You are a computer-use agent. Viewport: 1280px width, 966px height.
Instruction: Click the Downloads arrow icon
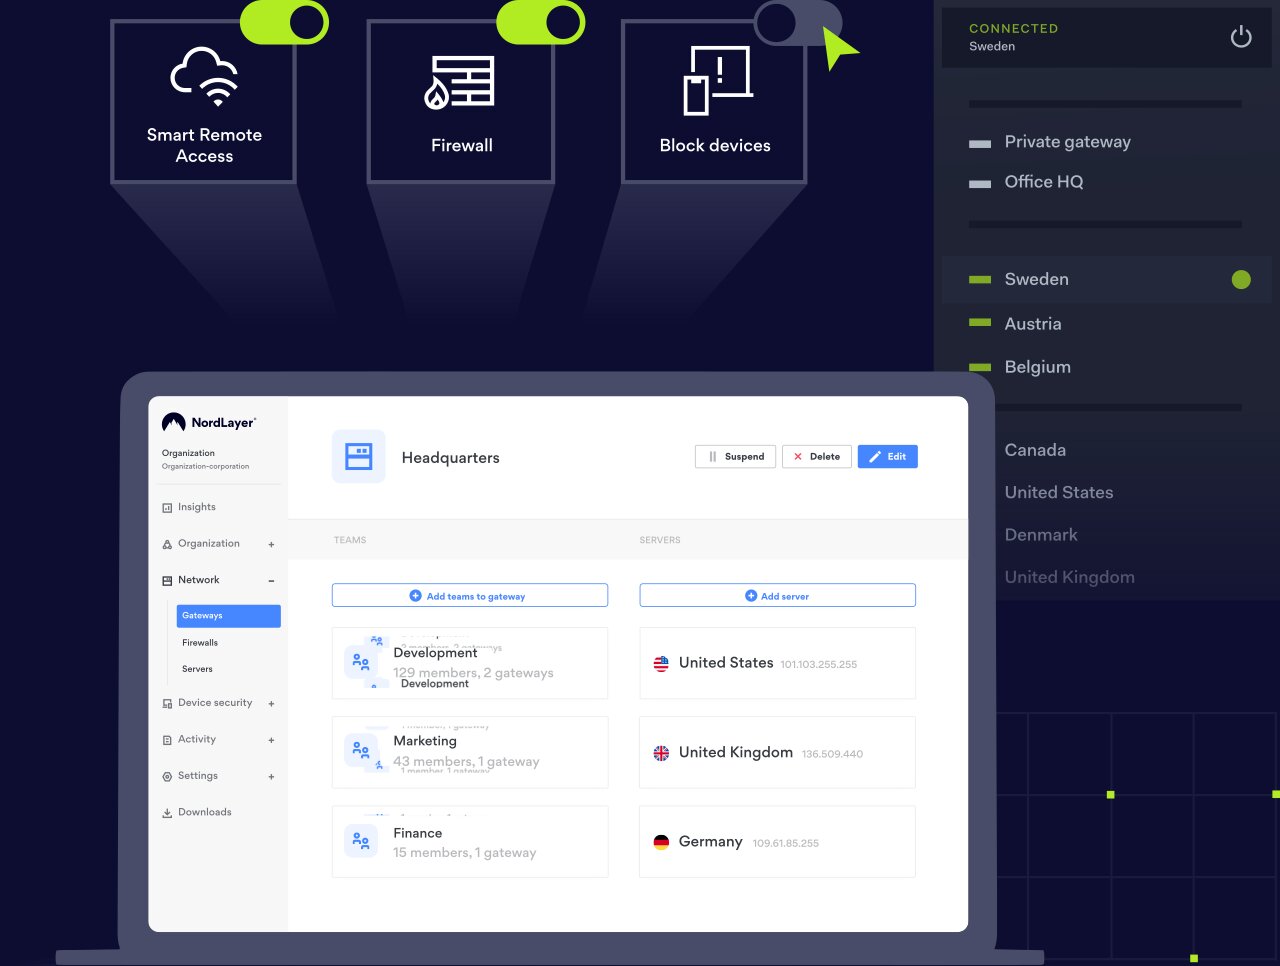point(167,813)
